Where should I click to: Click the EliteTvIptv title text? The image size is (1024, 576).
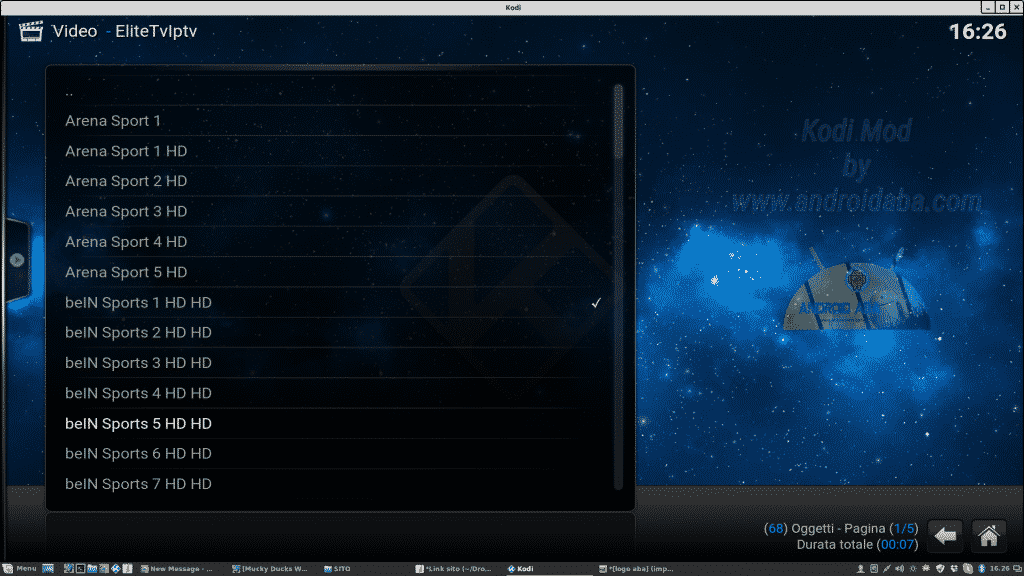156,31
